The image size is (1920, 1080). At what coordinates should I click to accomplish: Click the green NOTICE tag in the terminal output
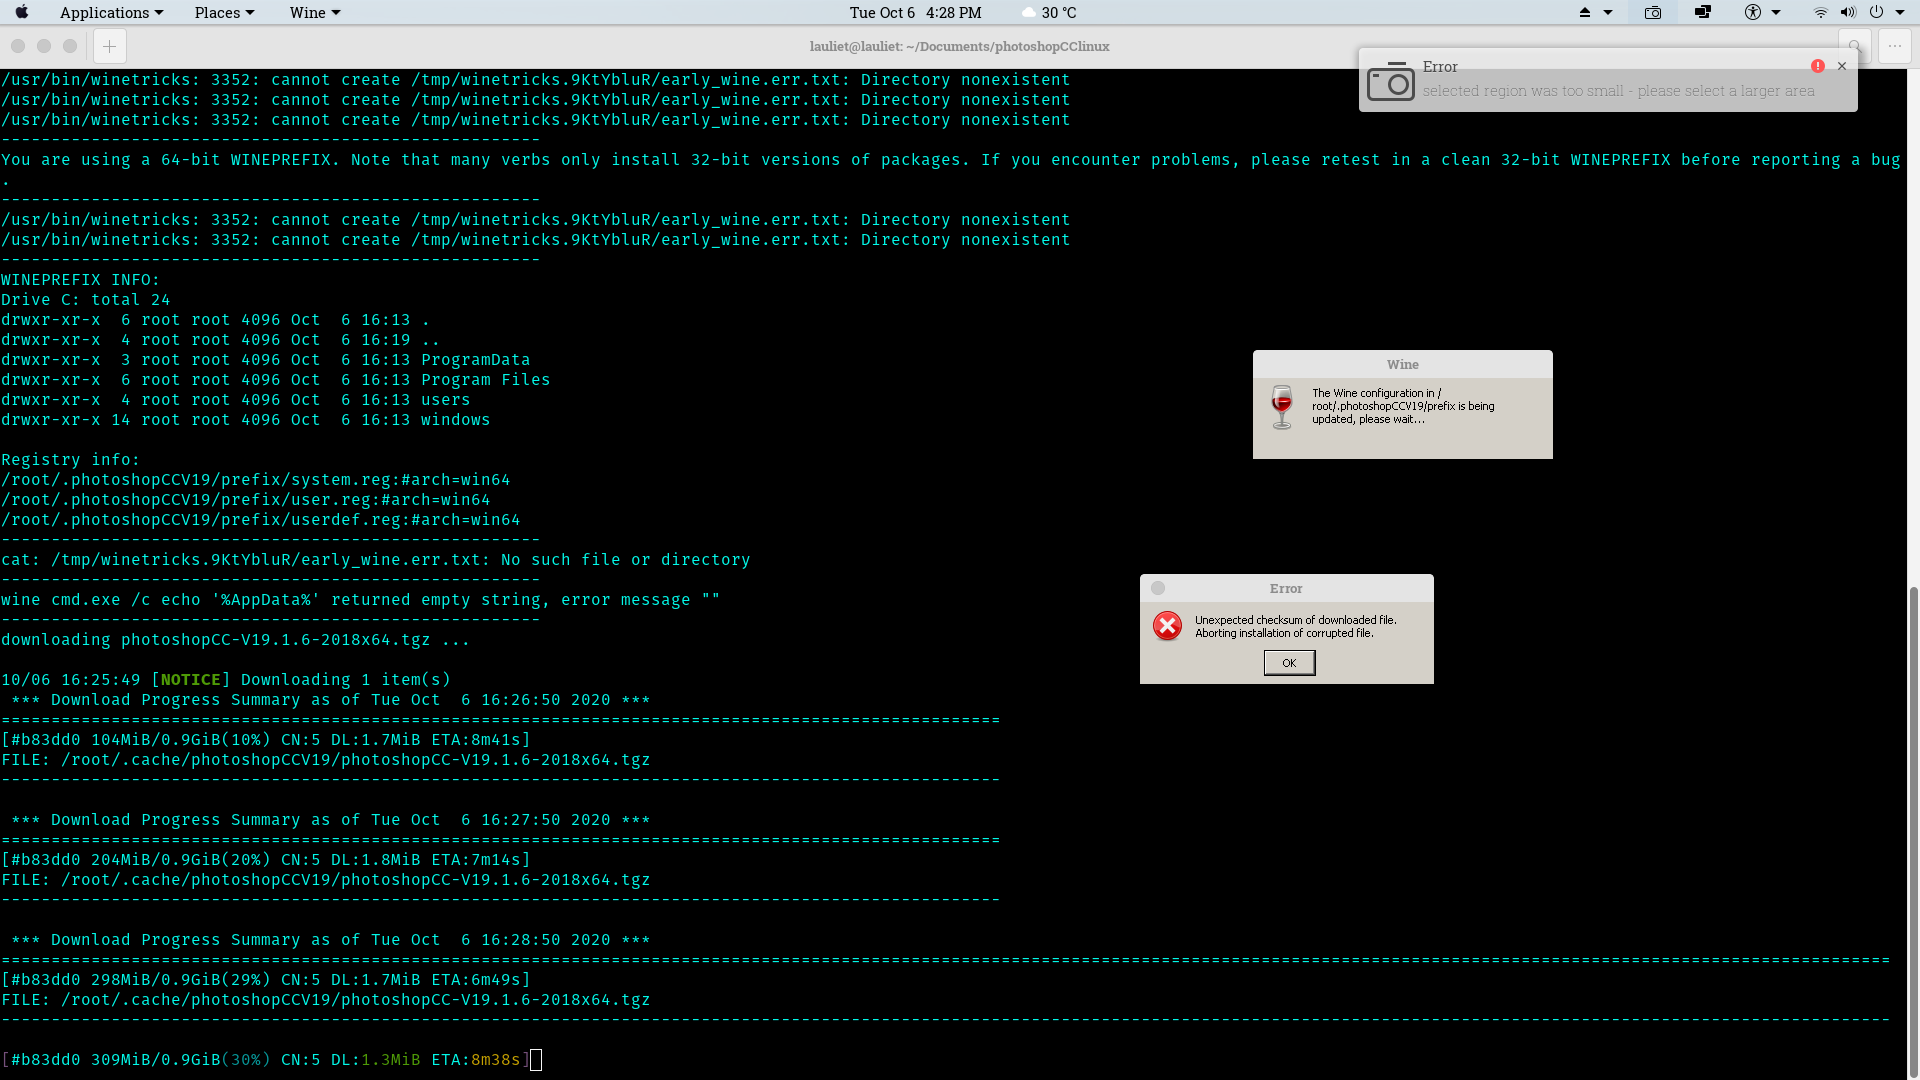pyautogui.click(x=190, y=680)
